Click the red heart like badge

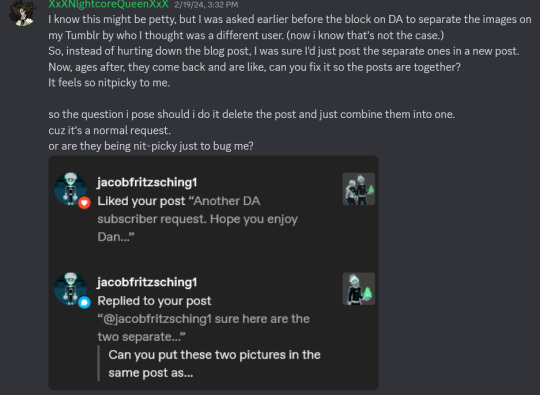click(x=84, y=202)
